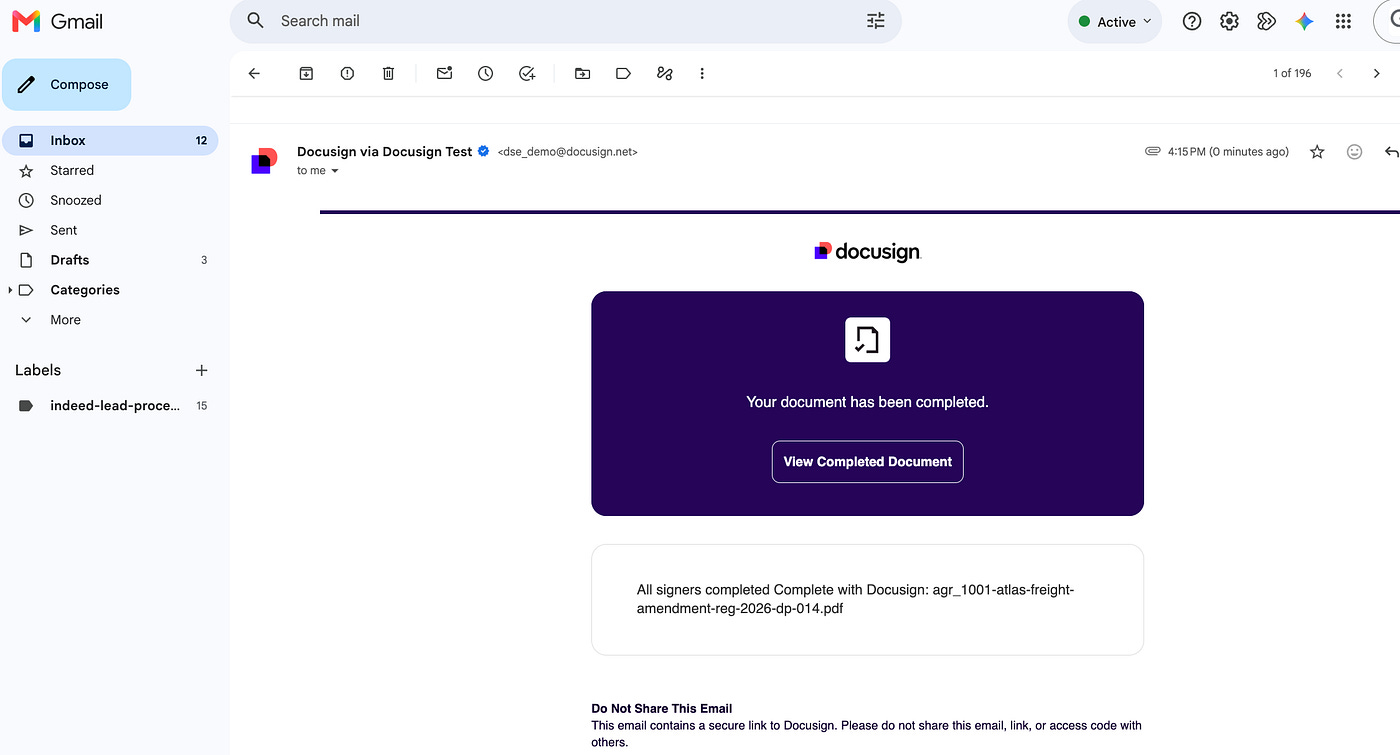
Task: Click the paperclip attachment icon
Action: pyautogui.click(x=1153, y=152)
